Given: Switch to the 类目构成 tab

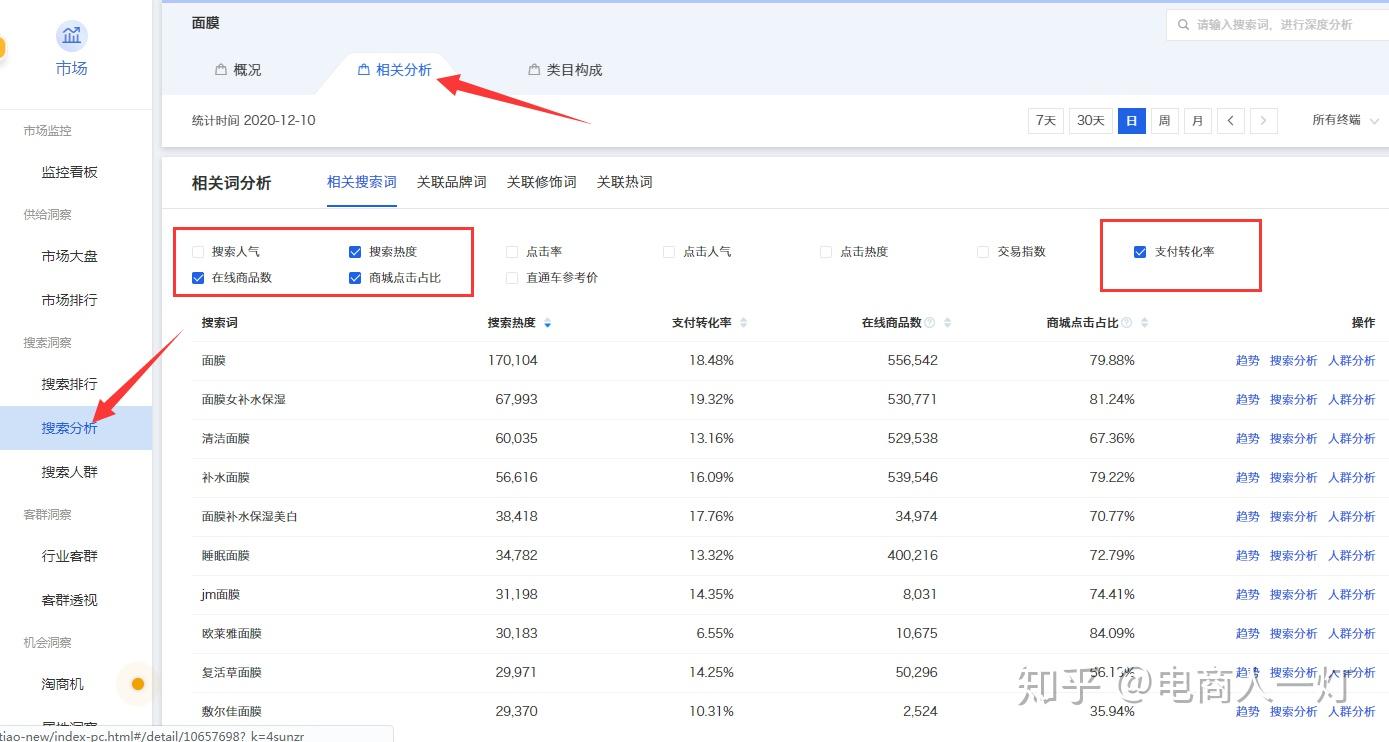Looking at the screenshot, I should point(565,70).
